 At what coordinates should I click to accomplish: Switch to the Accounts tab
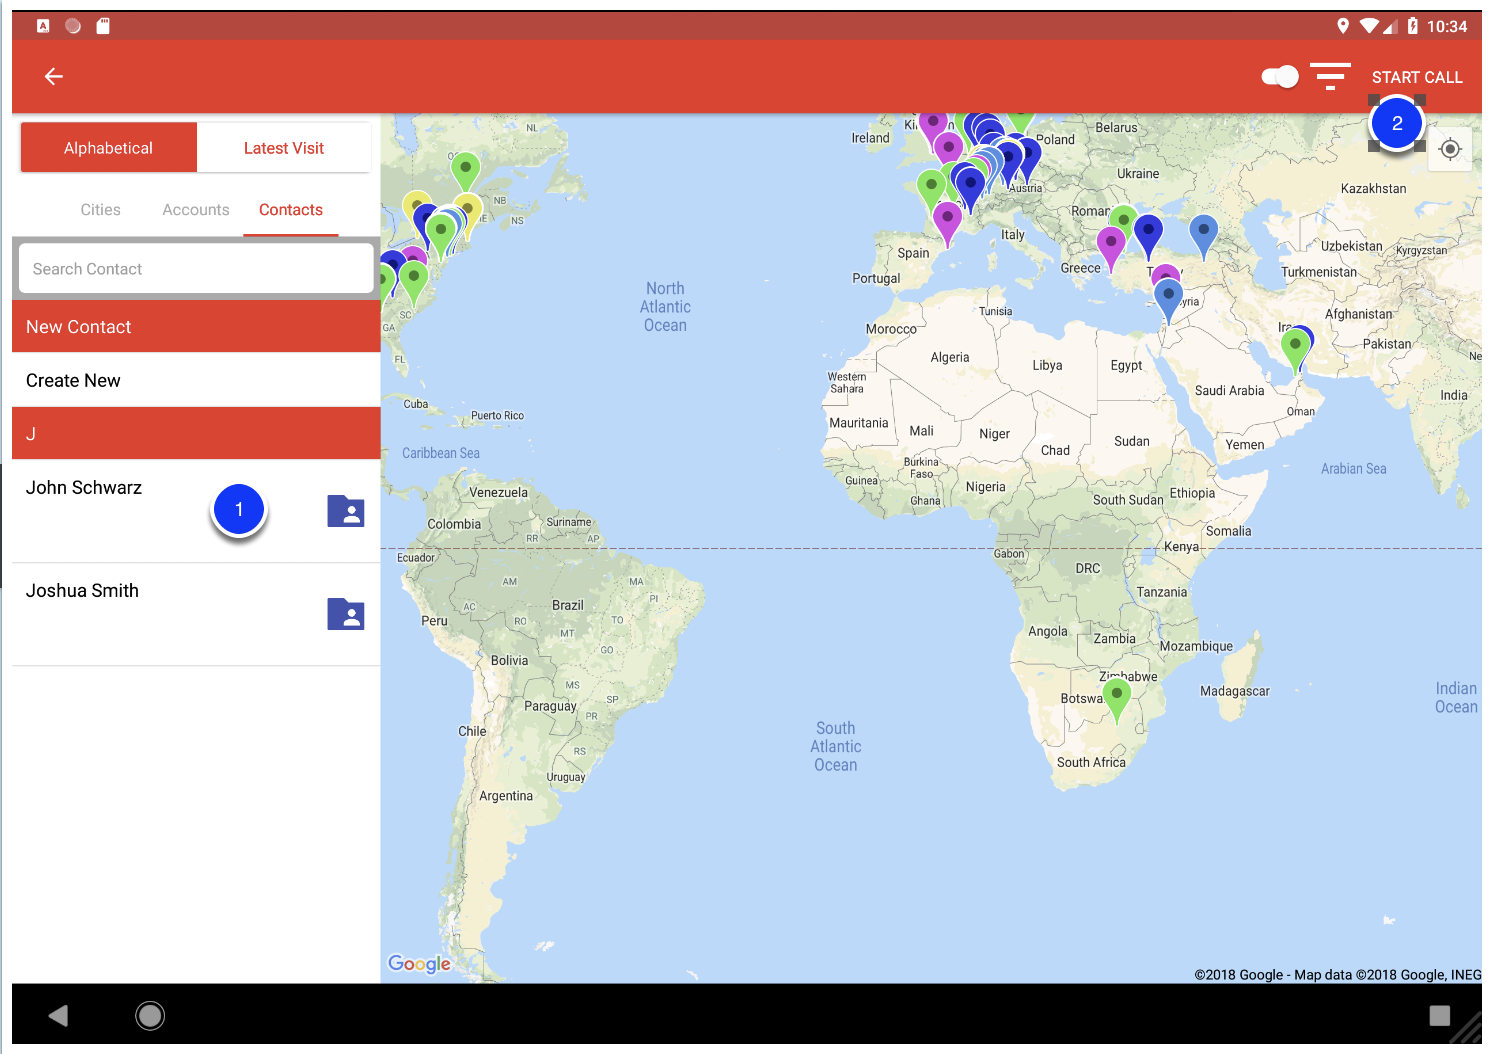point(196,210)
